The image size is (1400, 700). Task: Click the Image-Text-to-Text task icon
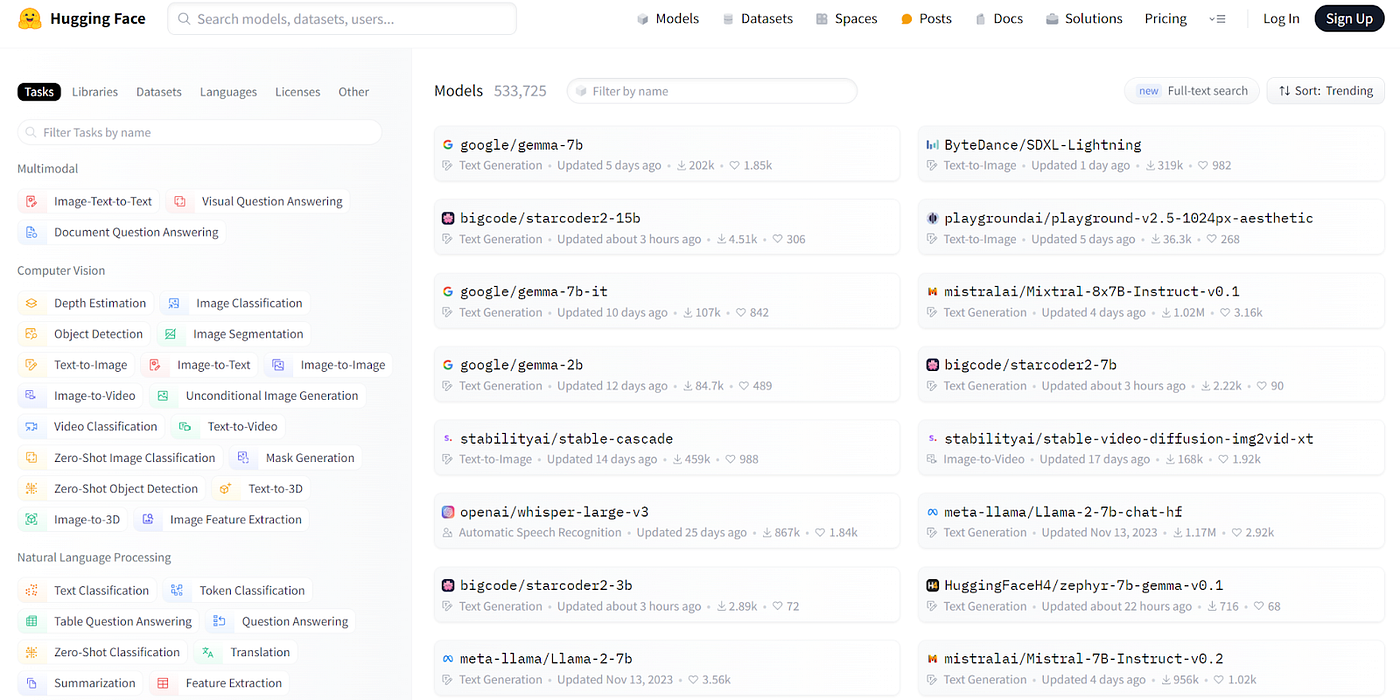coord(32,201)
